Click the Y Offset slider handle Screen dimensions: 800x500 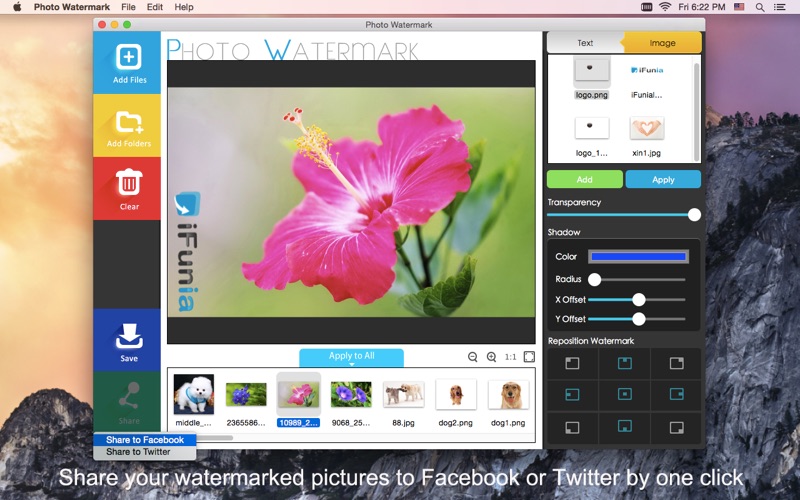click(639, 319)
